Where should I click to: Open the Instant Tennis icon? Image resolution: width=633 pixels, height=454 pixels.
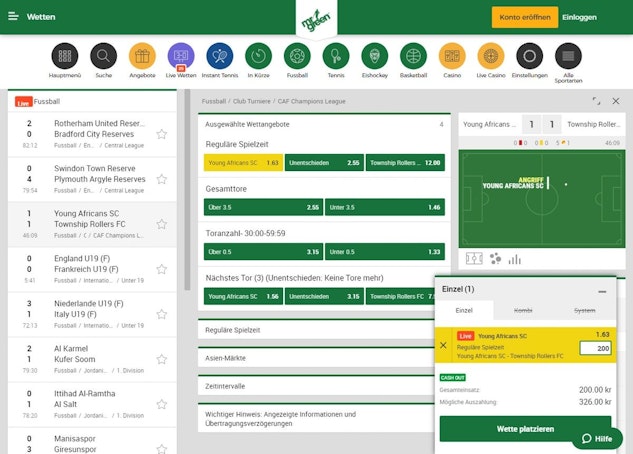[220, 56]
